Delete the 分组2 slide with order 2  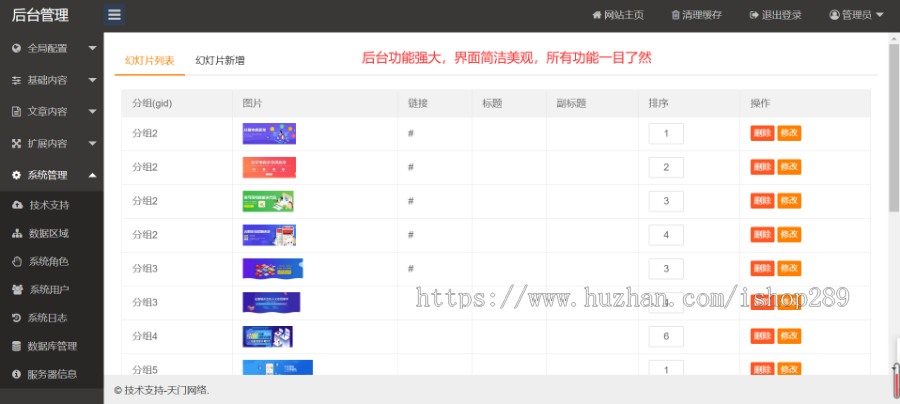tap(762, 167)
